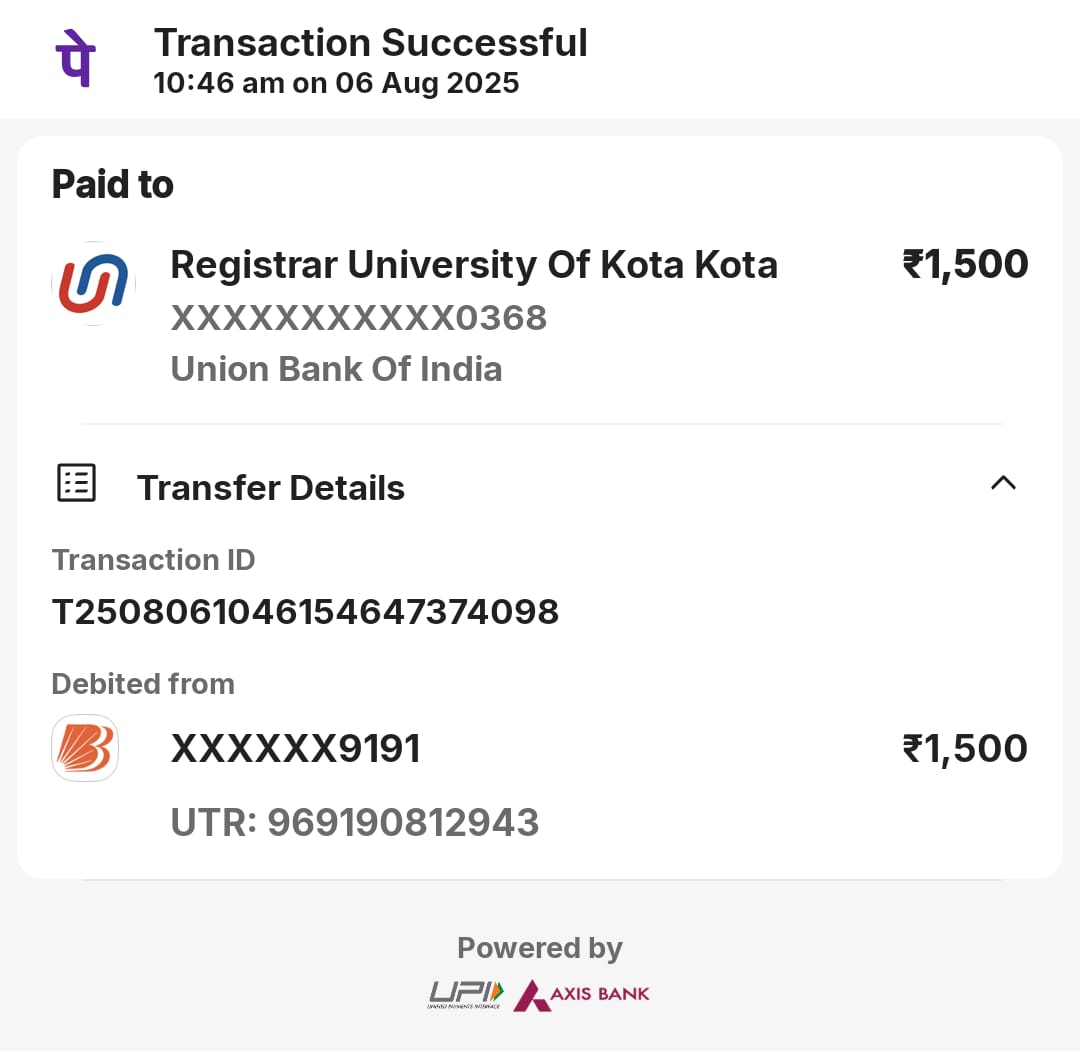
Task: Click the Transfer Details list icon
Action: click(76, 483)
